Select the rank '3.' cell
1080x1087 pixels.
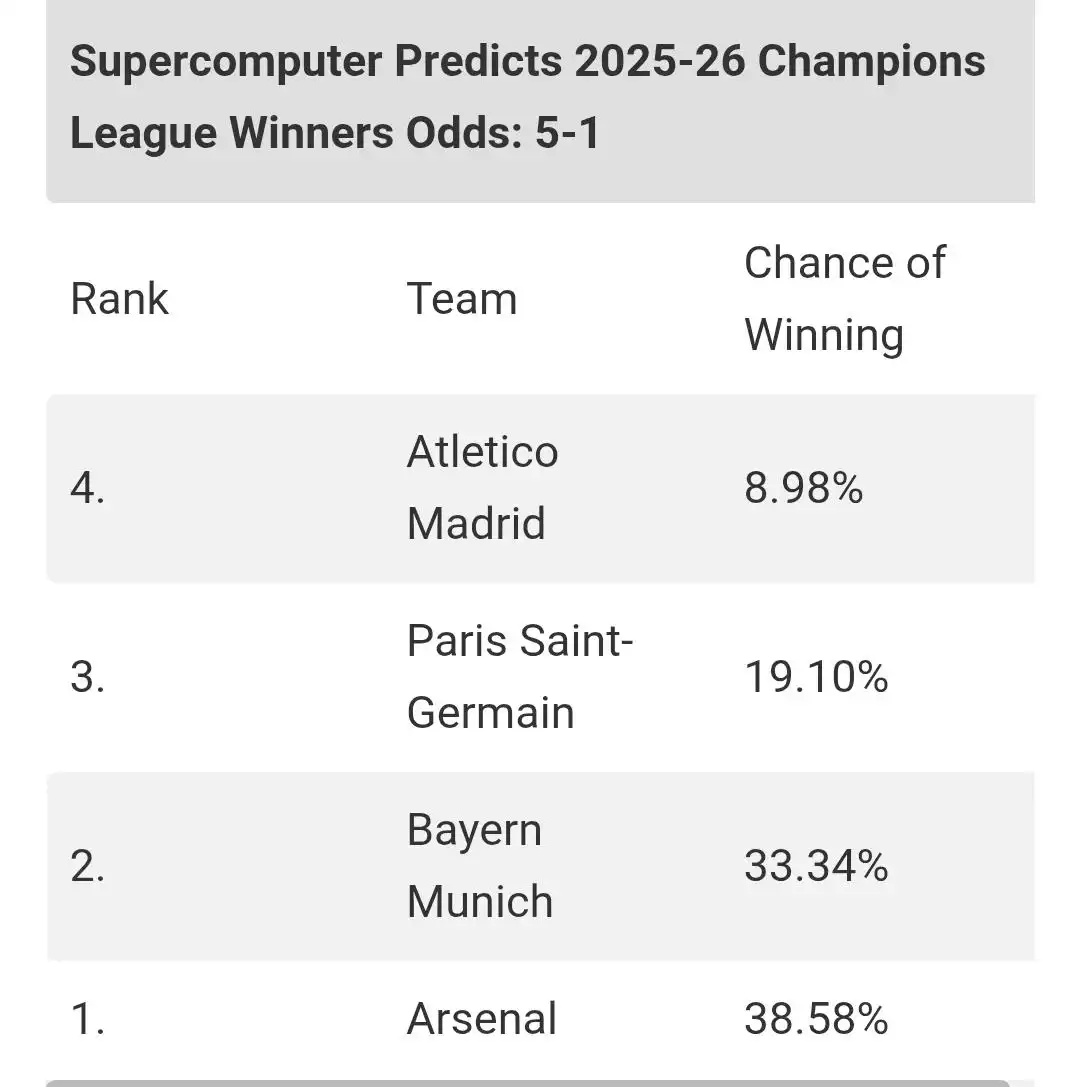click(x=88, y=677)
